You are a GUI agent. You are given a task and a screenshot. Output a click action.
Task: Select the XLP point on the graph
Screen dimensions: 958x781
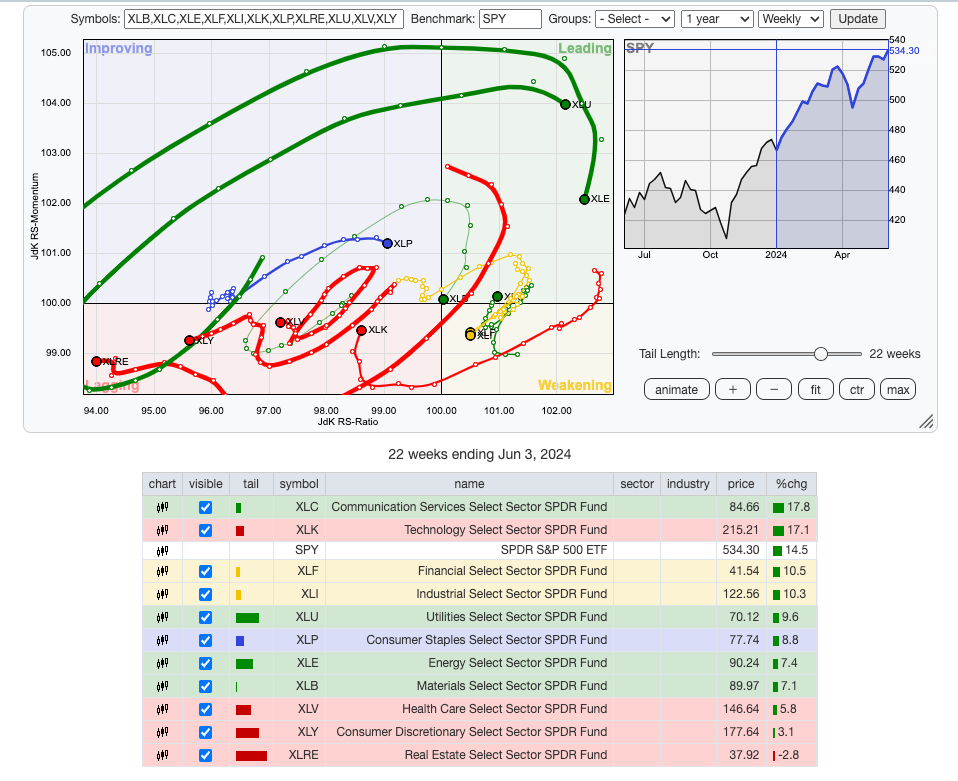tap(387, 243)
